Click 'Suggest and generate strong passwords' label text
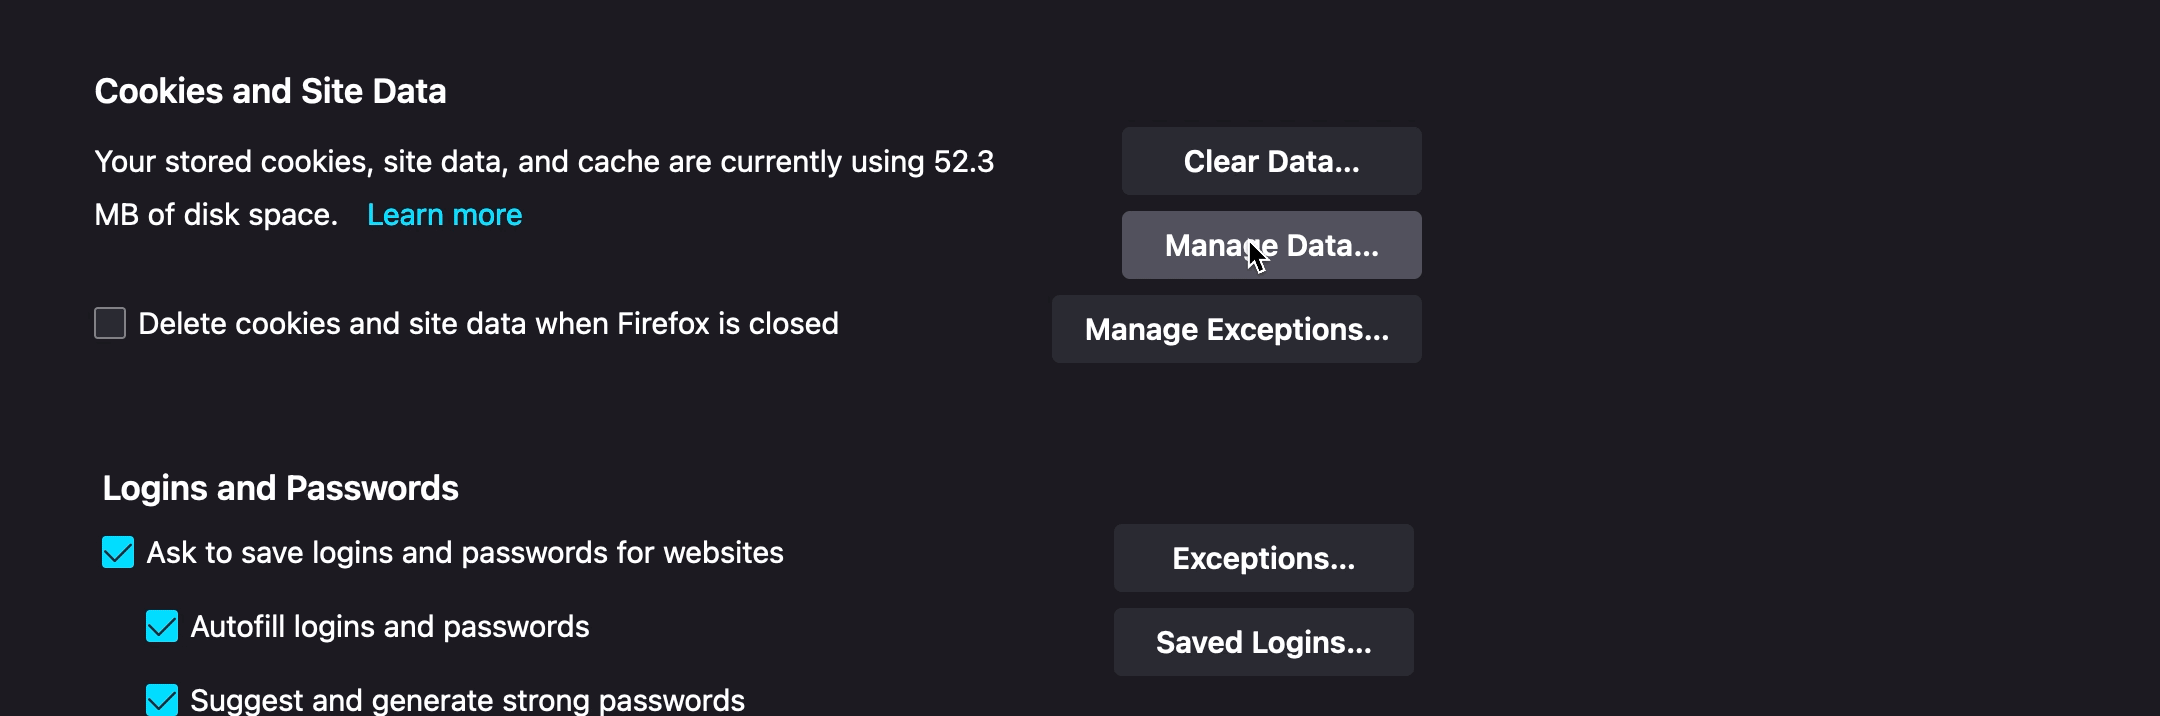Image resolution: width=2160 pixels, height=716 pixels. coord(467,700)
